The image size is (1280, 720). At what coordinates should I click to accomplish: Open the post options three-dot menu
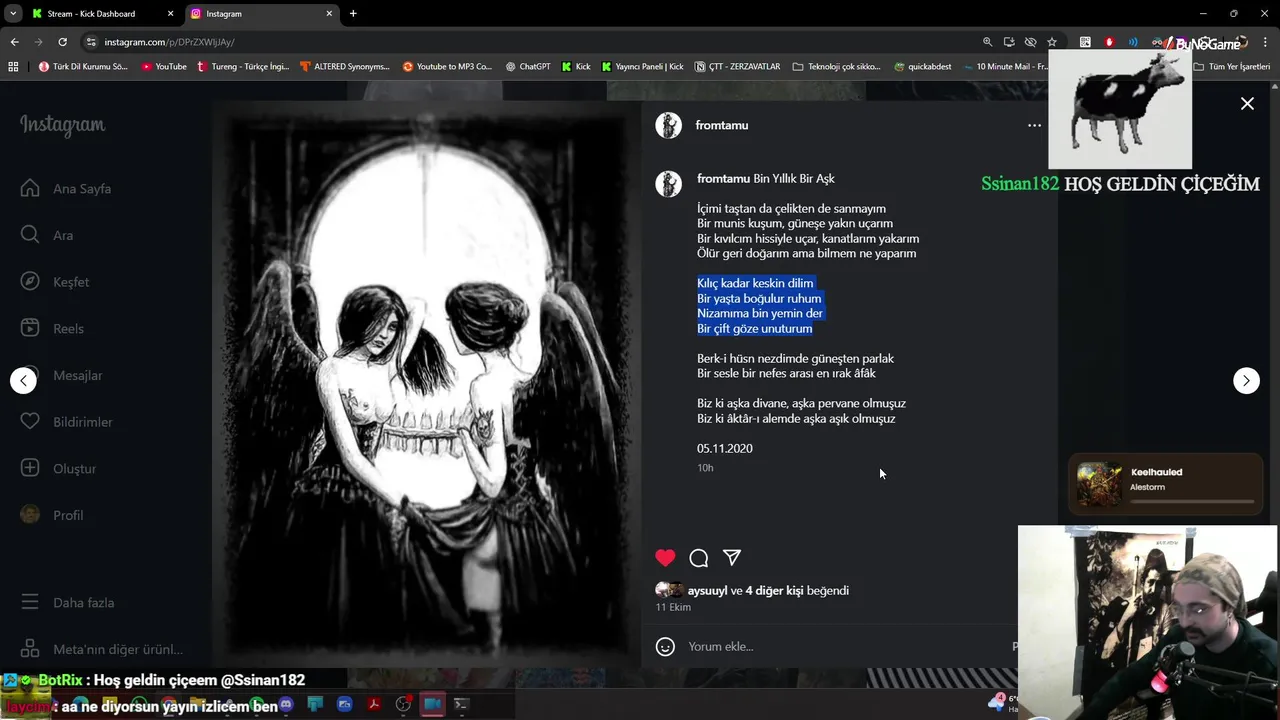tap(1034, 125)
